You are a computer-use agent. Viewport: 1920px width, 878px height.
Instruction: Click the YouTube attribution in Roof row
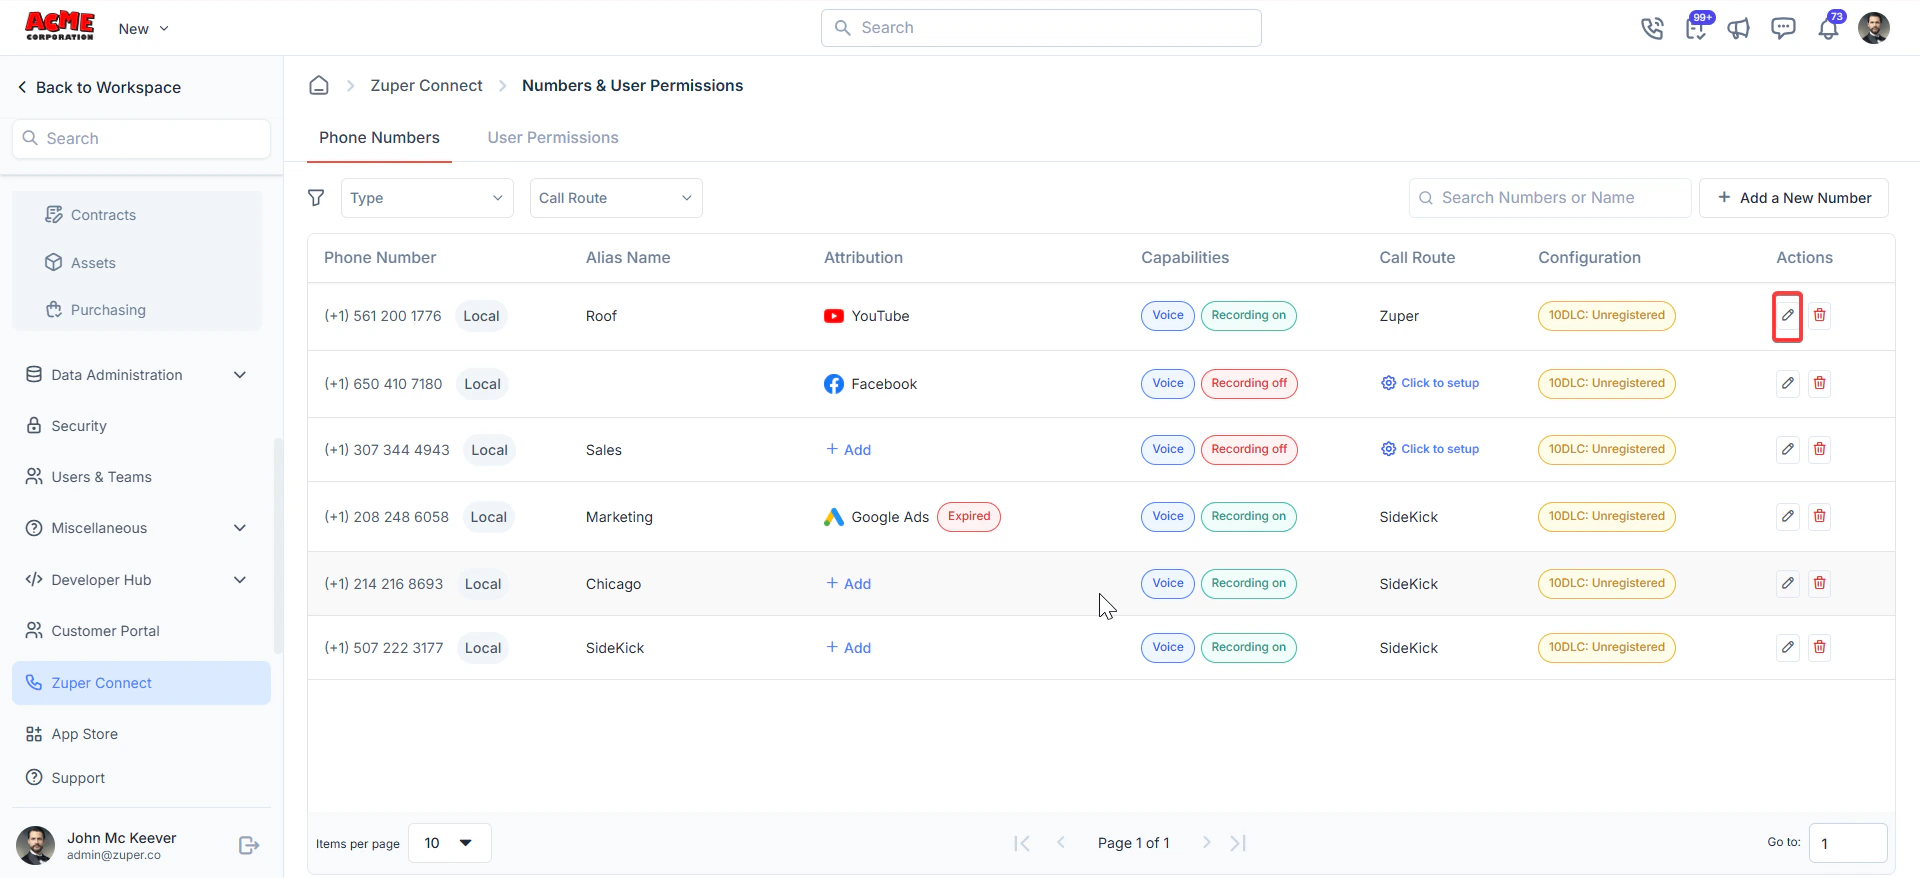pyautogui.click(x=867, y=316)
